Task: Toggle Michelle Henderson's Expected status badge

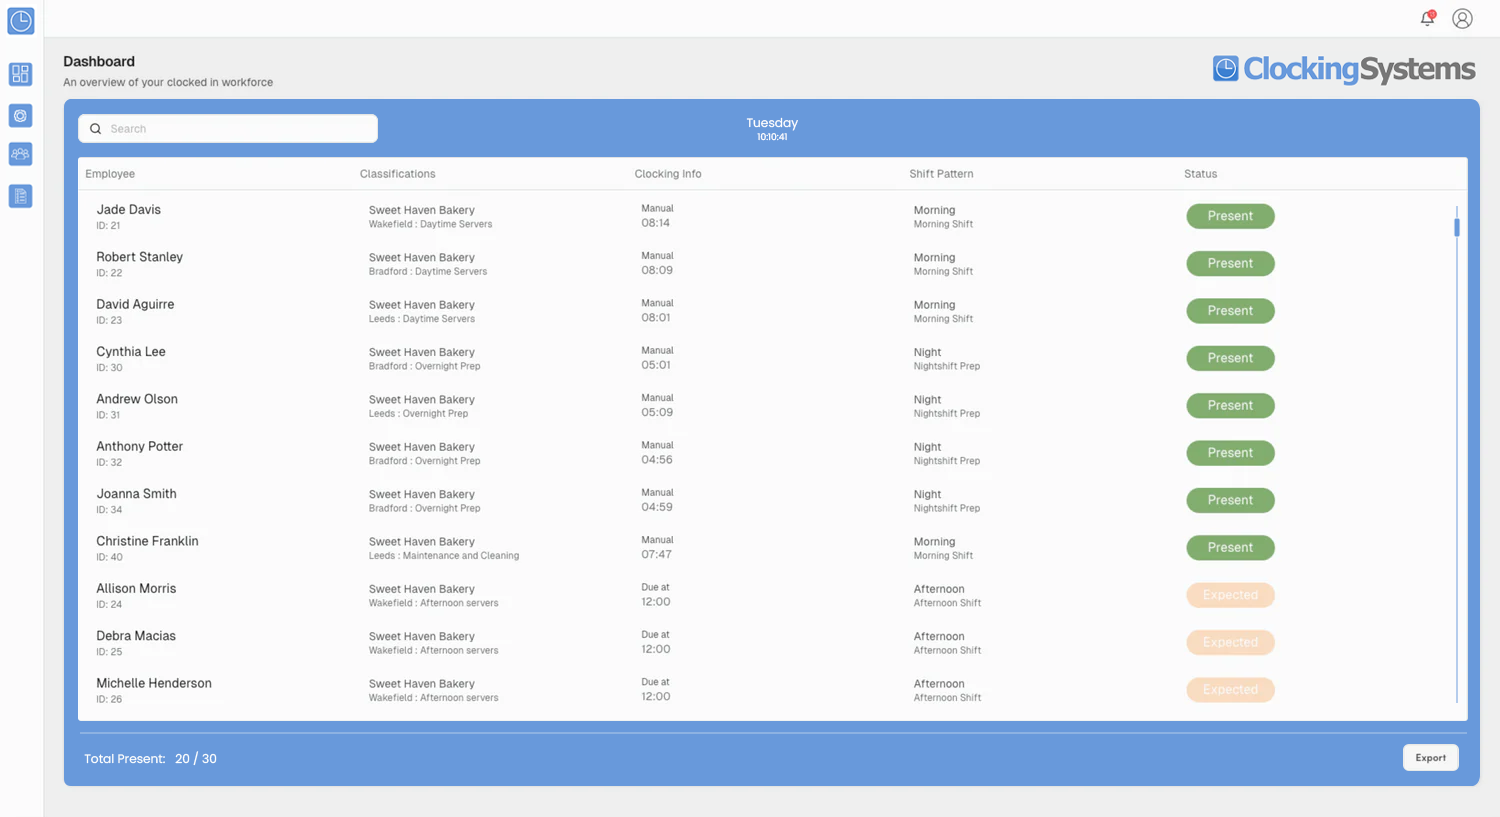Action: pyautogui.click(x=1230, y=689)
